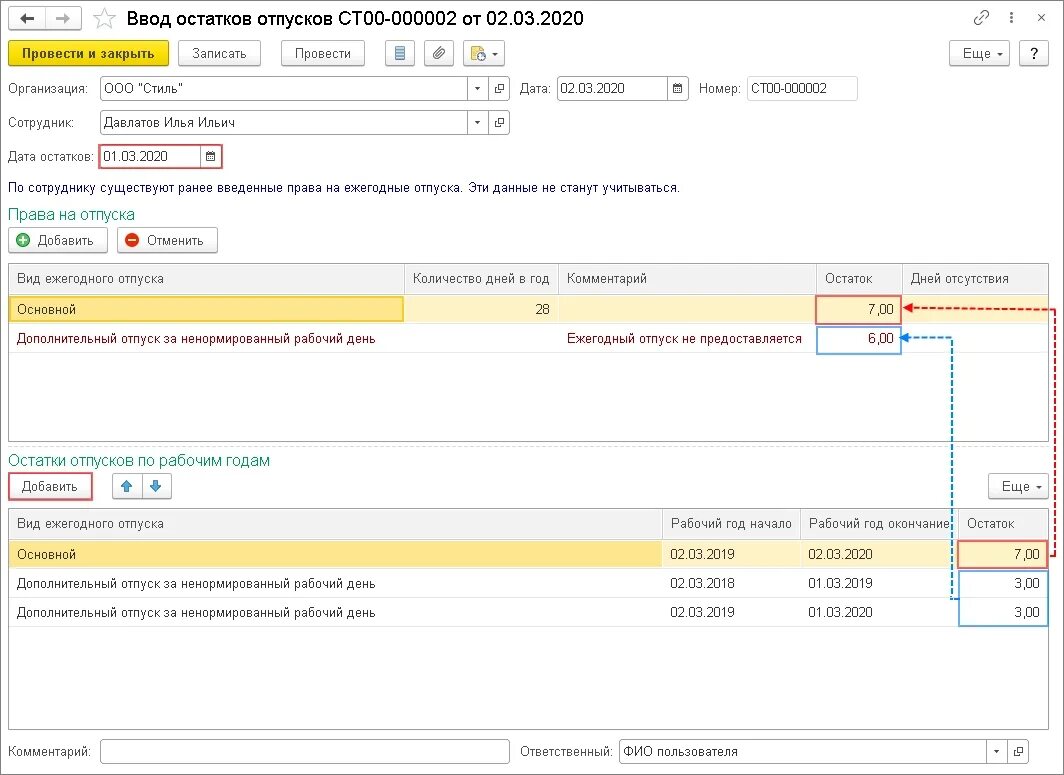Click the Провести button
Viewport: 1064px width, 775px height.
[322, 54]
